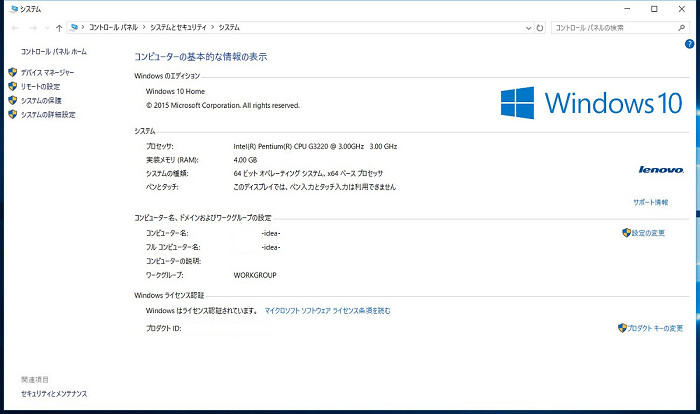Click the page heading コンピューターの基本的な情報の表示
The width and height of the screenshot is (700, 414).
point(200,57)
